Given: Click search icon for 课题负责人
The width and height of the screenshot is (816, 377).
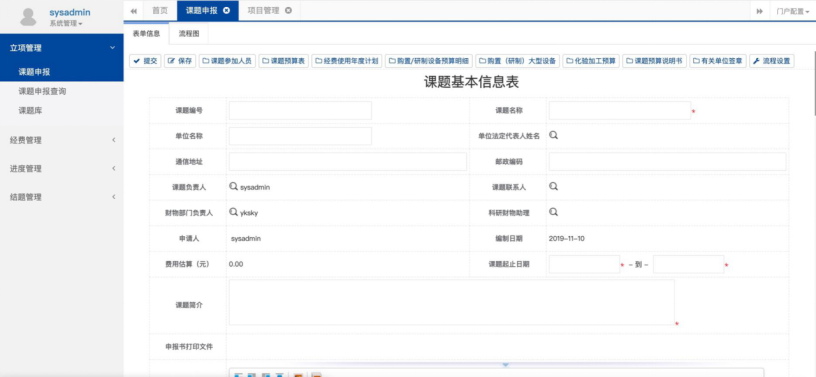Looking at the screenshot, I should [234, 186].
